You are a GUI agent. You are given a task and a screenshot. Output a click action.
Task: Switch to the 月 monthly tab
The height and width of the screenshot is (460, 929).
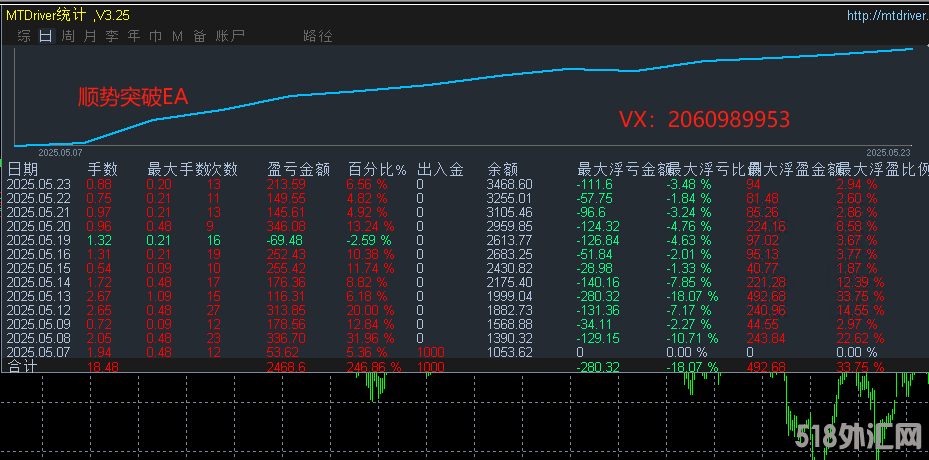(90, 36)
